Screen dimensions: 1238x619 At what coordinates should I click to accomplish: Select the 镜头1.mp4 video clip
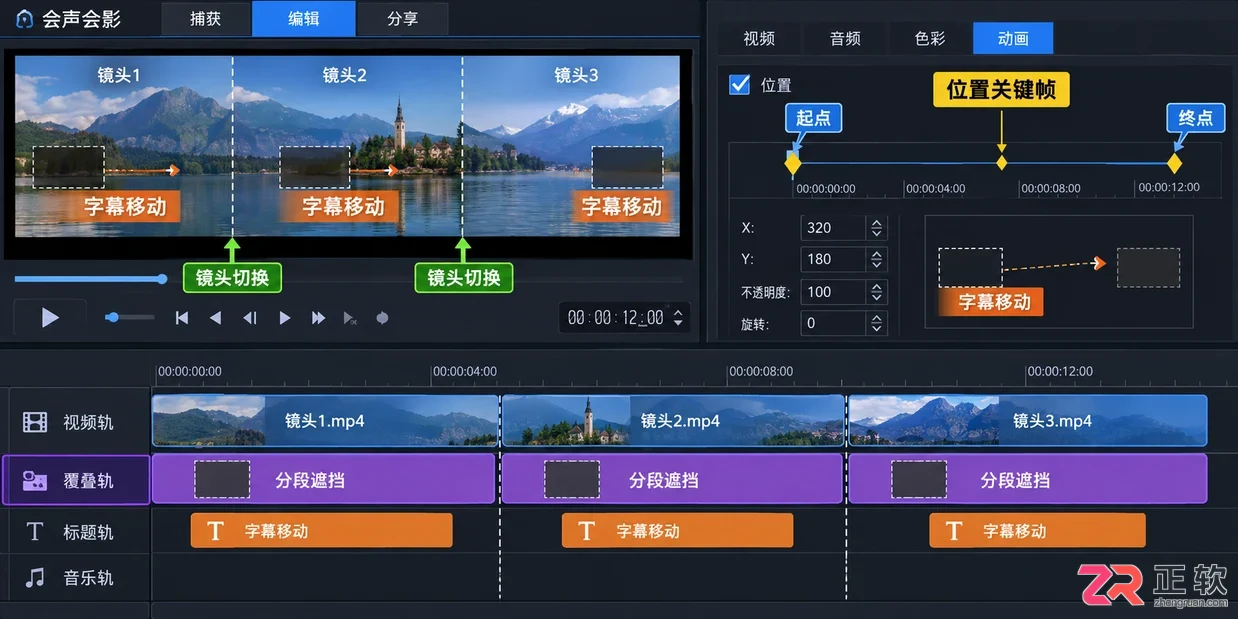(325, 421)
